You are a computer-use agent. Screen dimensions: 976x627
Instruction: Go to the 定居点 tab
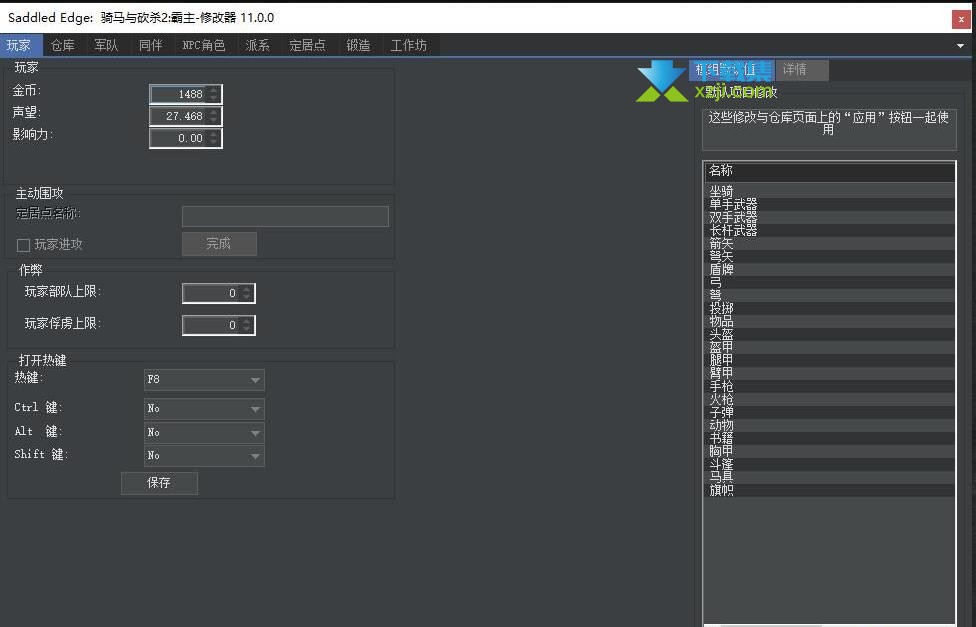pyautogui.click(x=307, y=45)
